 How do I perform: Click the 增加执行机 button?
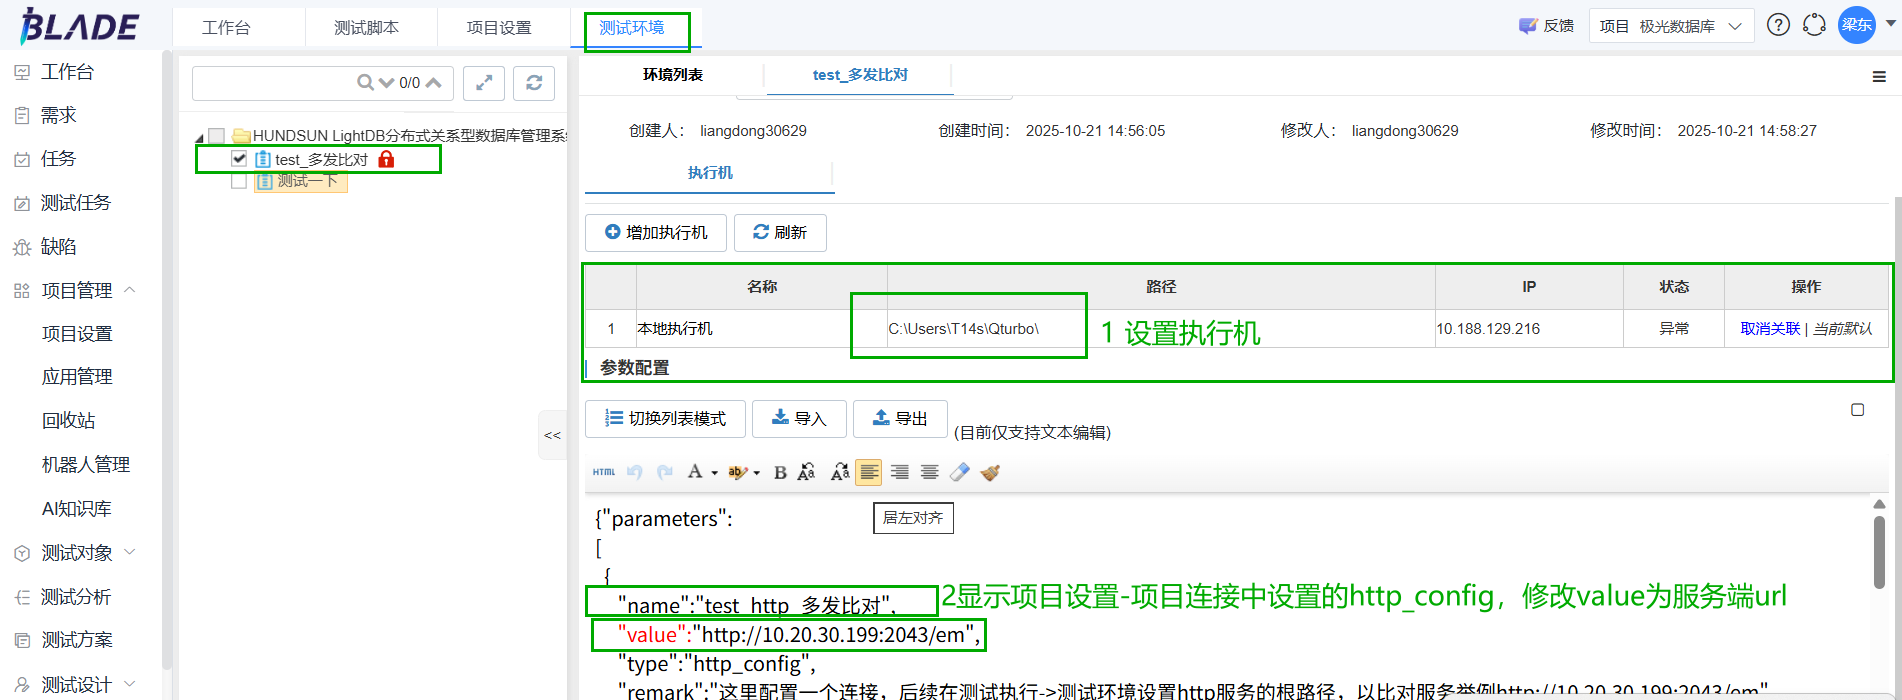point(656,232)
